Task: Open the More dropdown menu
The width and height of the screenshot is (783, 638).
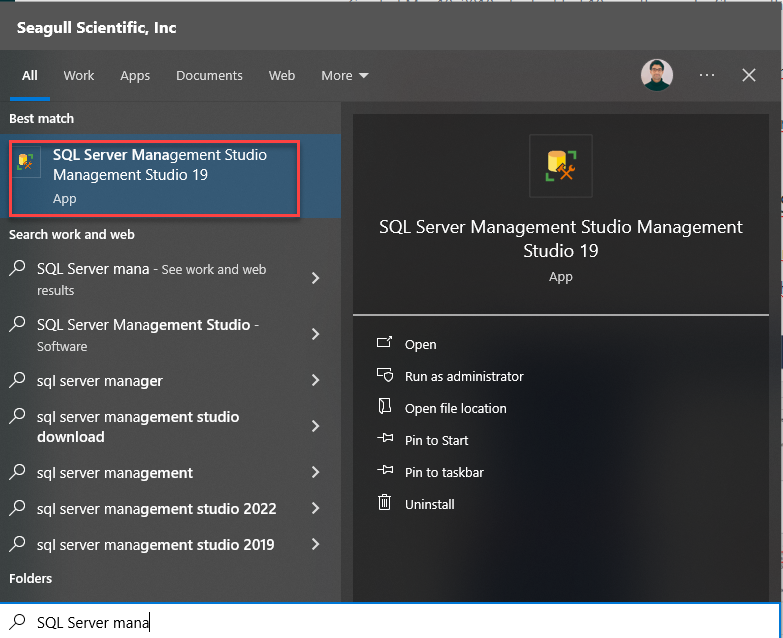Action: point(345,75)
